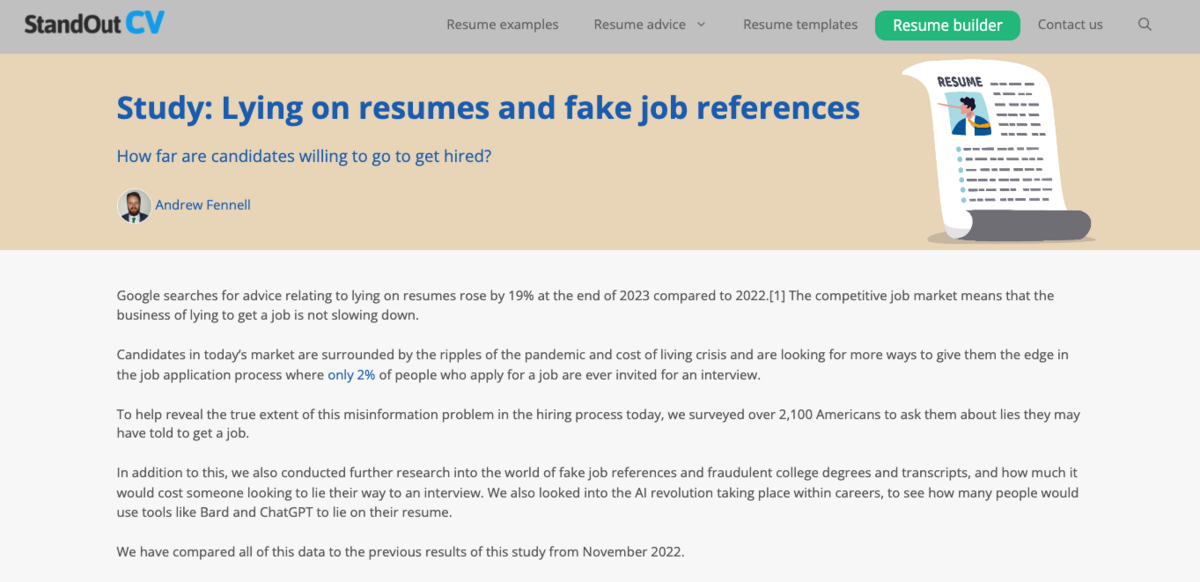Click the green Resume builder button
1200x582 pixels.
tap(947, 25)
